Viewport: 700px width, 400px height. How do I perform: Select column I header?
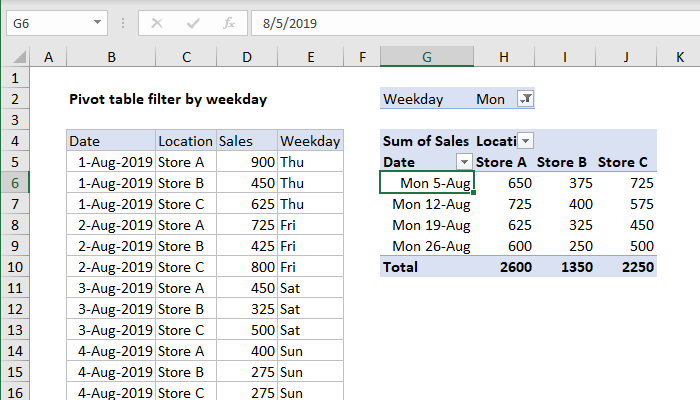[x=565, y=57]
